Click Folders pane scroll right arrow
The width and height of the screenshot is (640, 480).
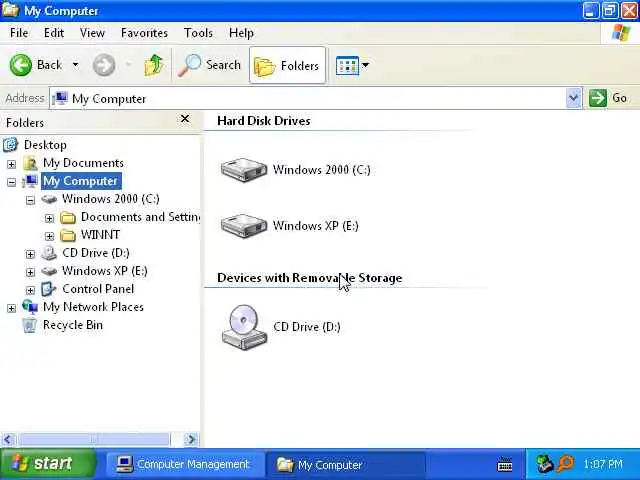191,439
